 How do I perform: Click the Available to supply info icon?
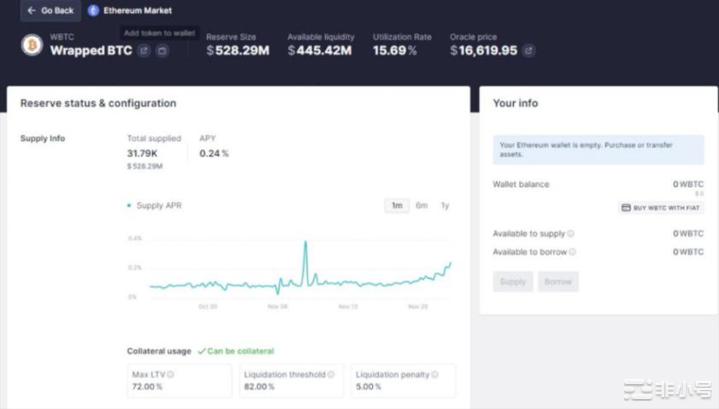tap(571, 233)
